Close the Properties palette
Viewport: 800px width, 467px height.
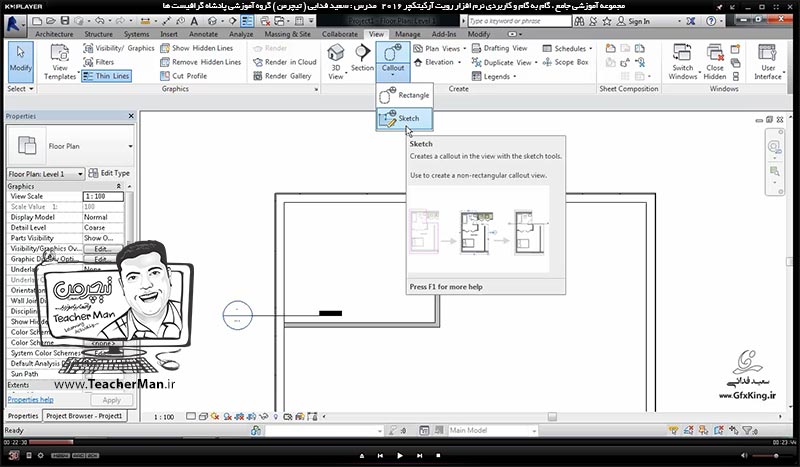tap(131, 116)
